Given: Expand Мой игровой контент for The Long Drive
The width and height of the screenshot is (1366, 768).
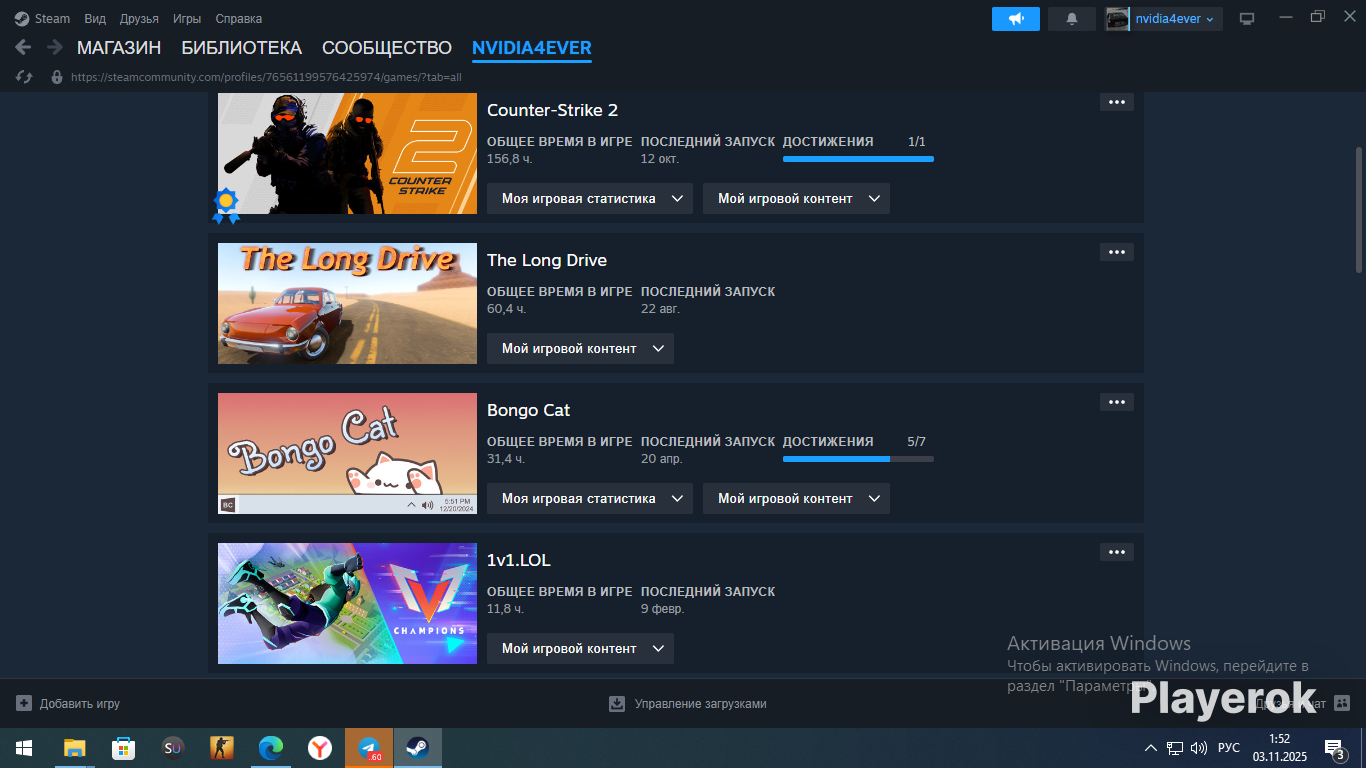Looking at the screenshot, I should coord(580,348).
